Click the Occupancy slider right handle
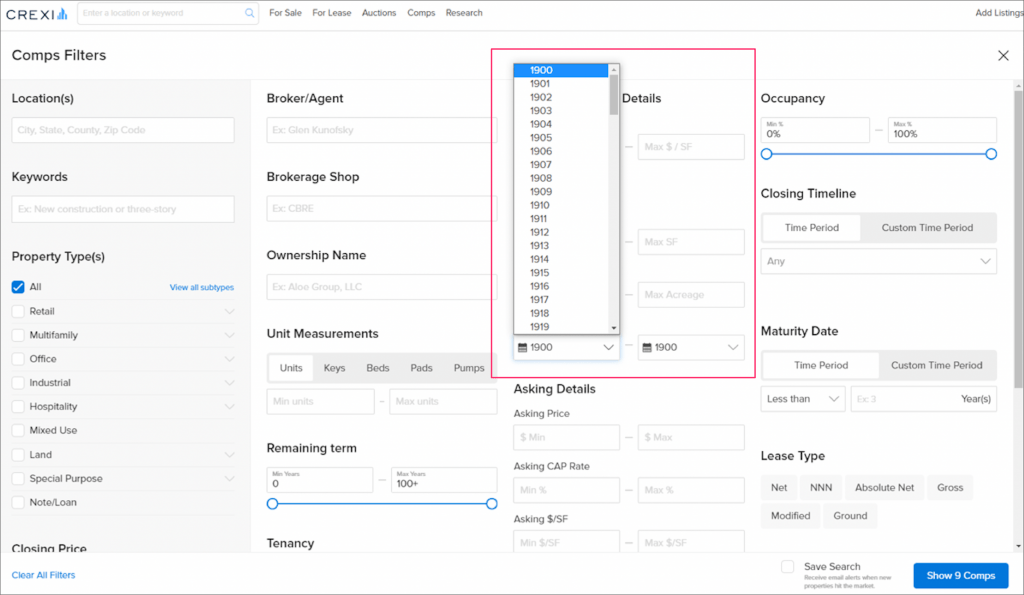Viewport: 1024px width, 595px height. point(991,154)
